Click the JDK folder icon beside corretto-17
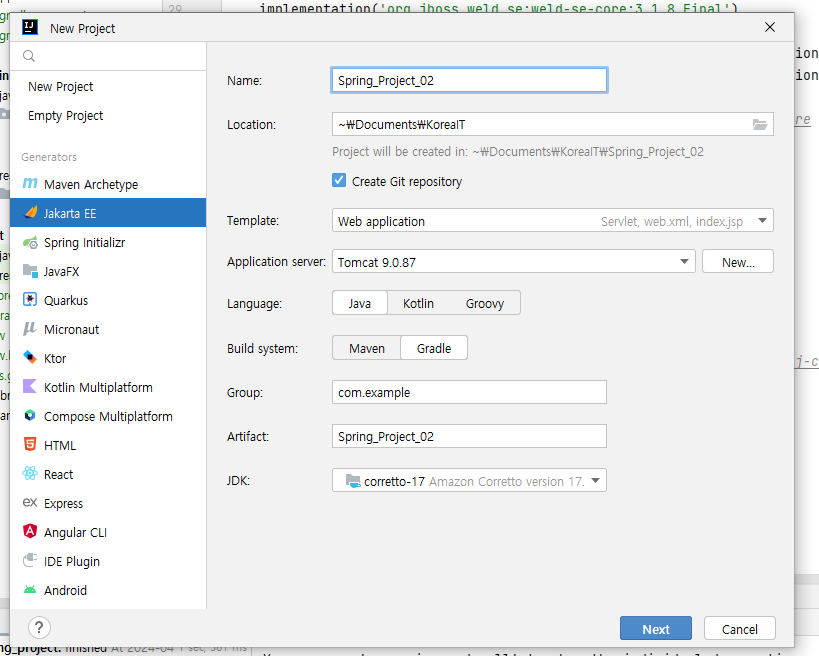 coord(353,481)
